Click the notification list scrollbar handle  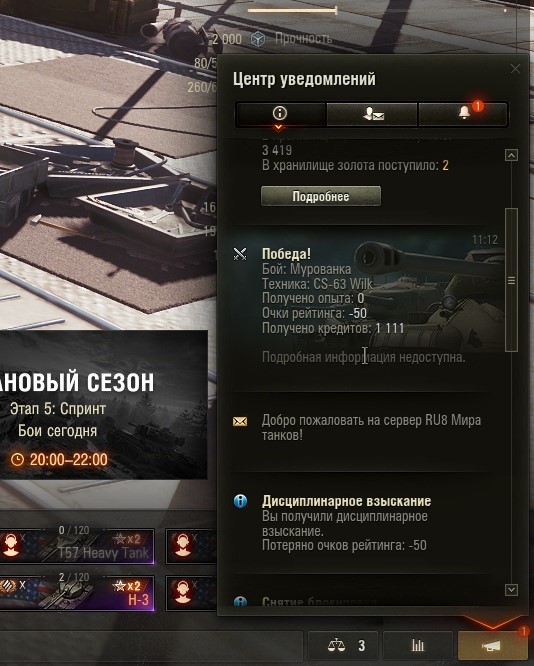pos(511,280)
